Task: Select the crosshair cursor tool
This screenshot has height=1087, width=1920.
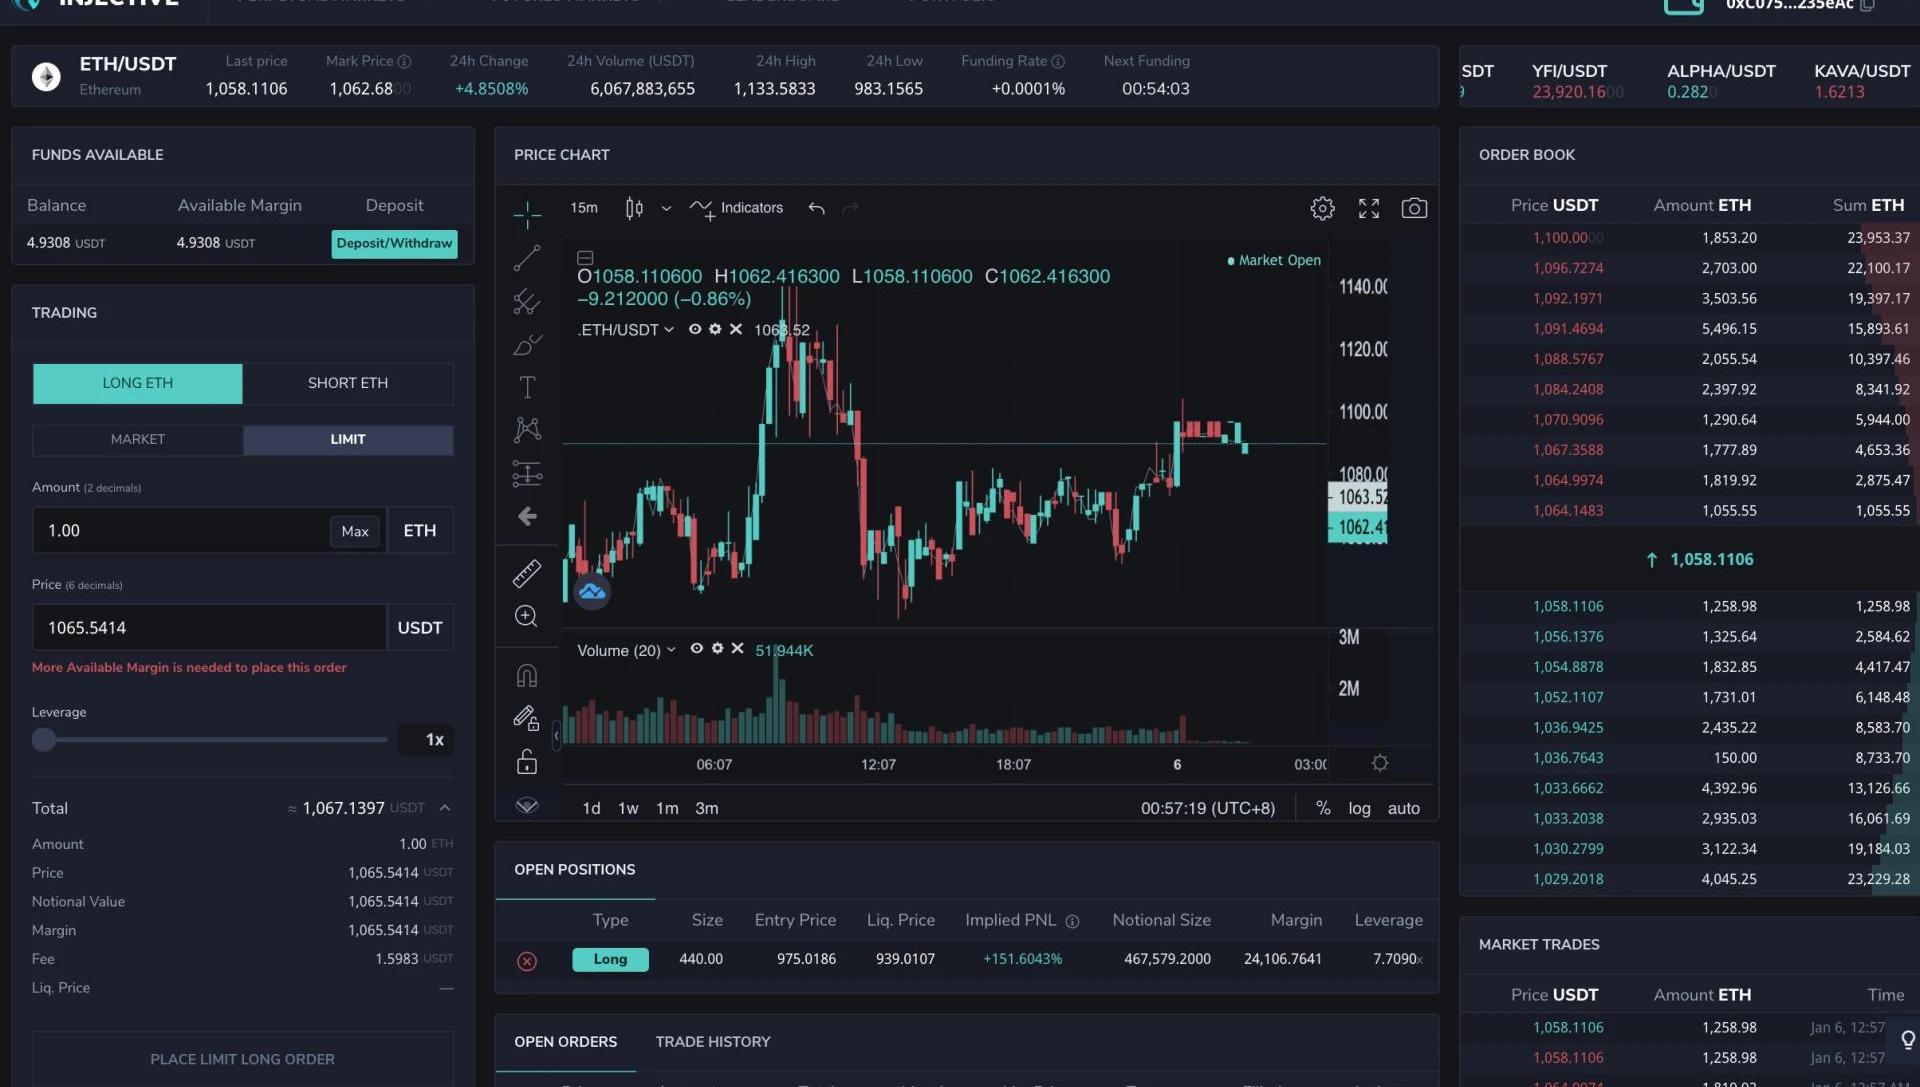Action: [527, 214]
